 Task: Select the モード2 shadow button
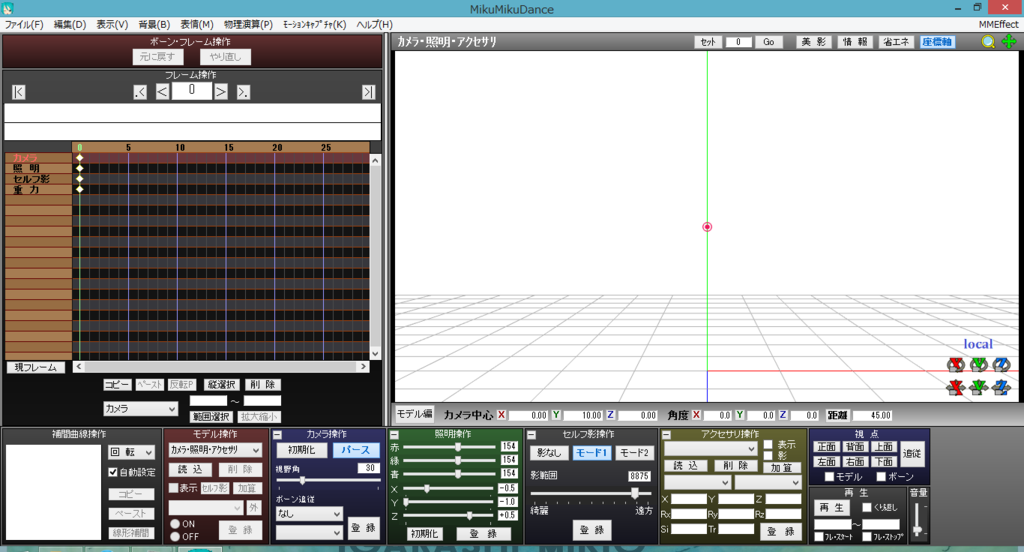633,452
